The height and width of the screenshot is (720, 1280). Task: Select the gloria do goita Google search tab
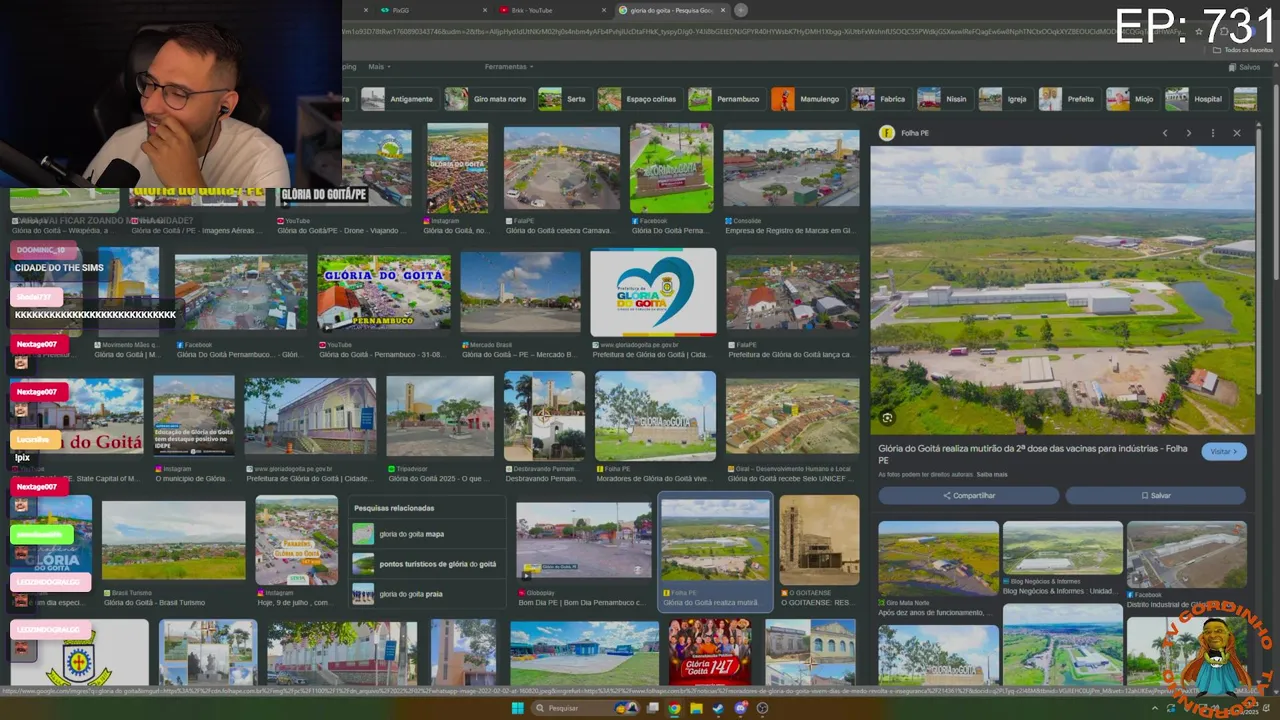click(670, 10)
